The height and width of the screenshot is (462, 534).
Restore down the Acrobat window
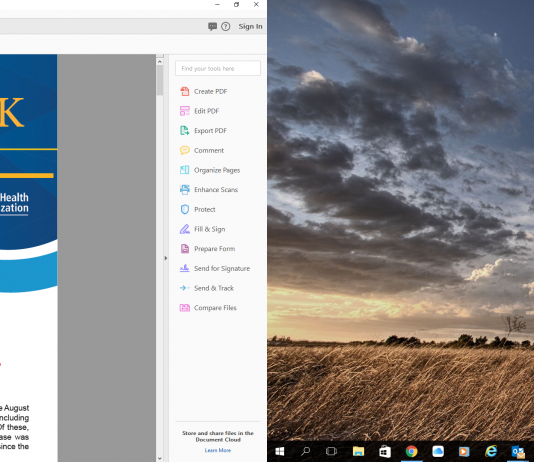coord(237,4)
